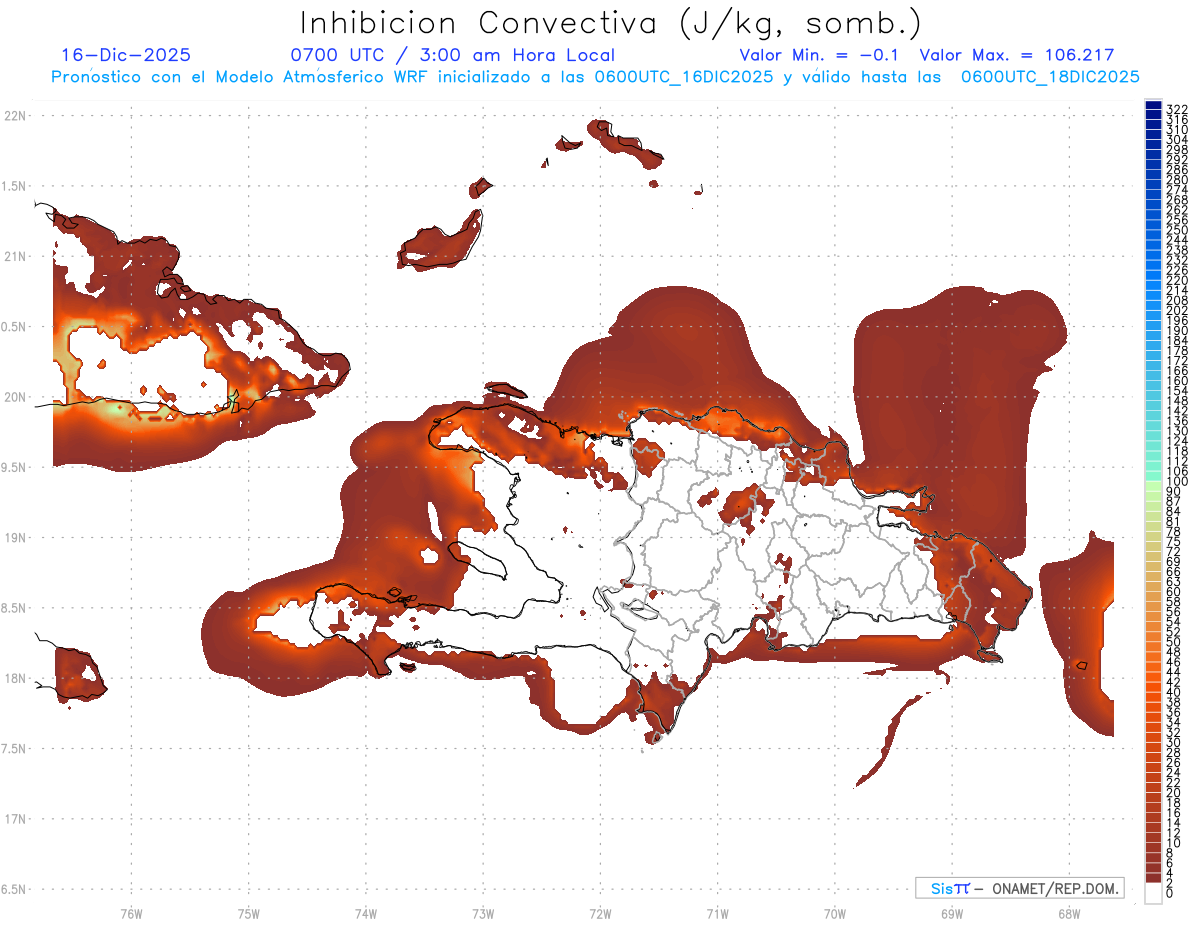Click the 'Valor Max. = 106.217' readout

click(x=1017, y=55)
